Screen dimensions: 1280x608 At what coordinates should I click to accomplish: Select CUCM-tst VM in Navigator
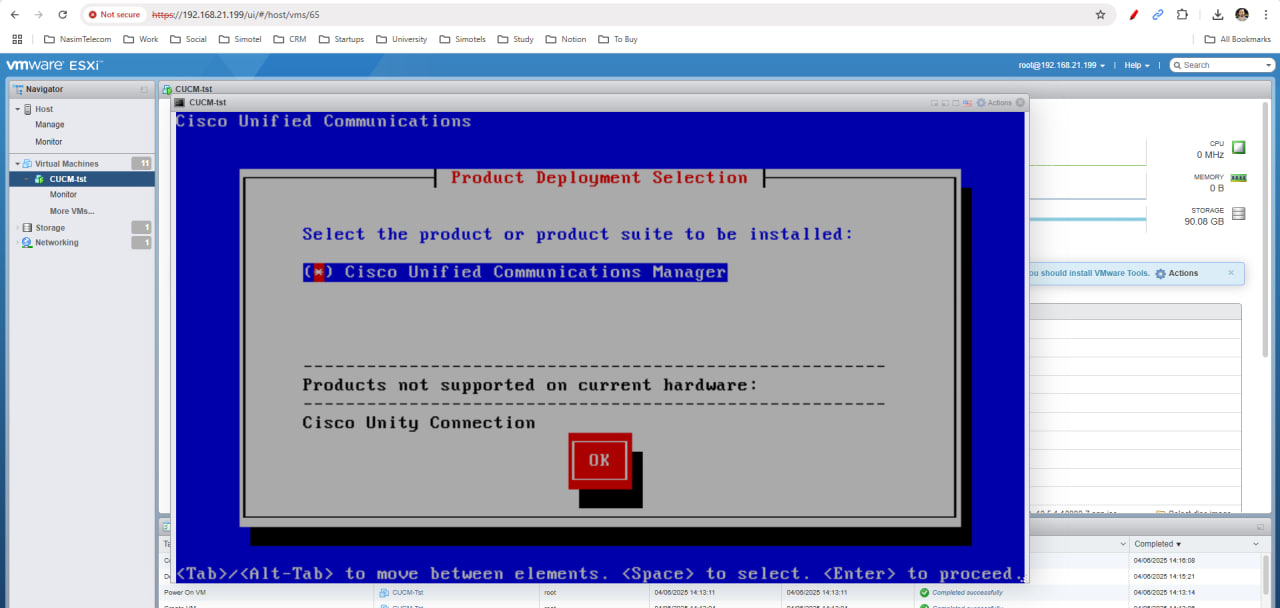[x=82, y=179]
